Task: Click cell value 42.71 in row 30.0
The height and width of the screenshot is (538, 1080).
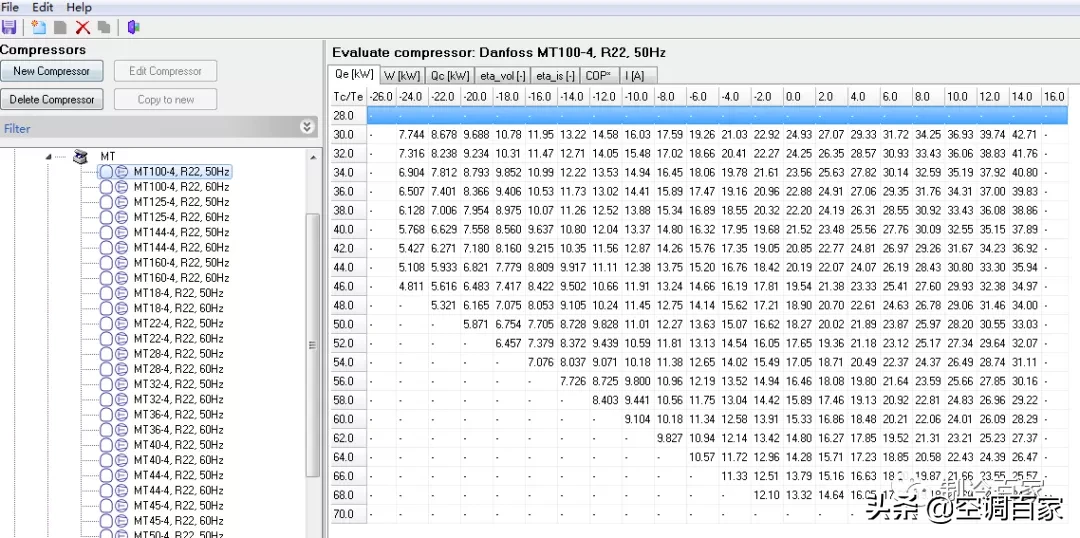Action: coord(1024,134)
